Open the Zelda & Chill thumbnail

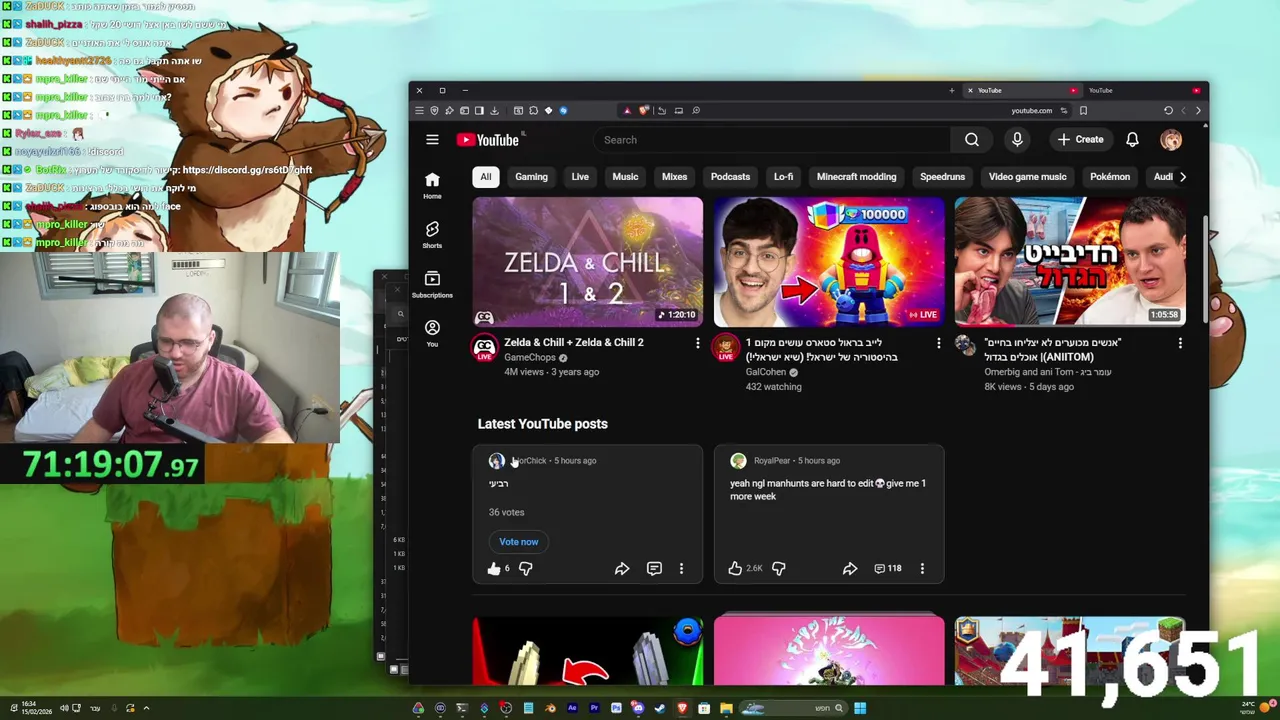[588, 262]
